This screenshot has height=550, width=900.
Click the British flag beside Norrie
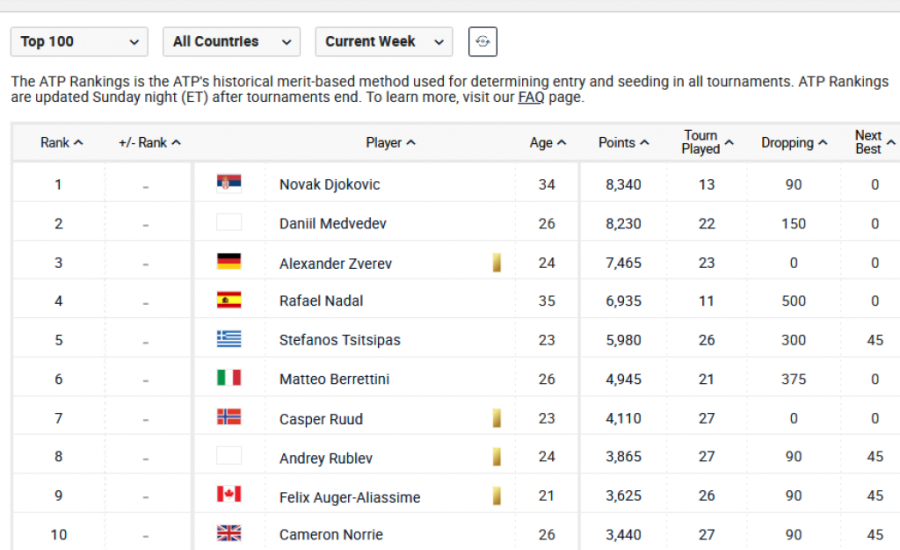point(229,533)
